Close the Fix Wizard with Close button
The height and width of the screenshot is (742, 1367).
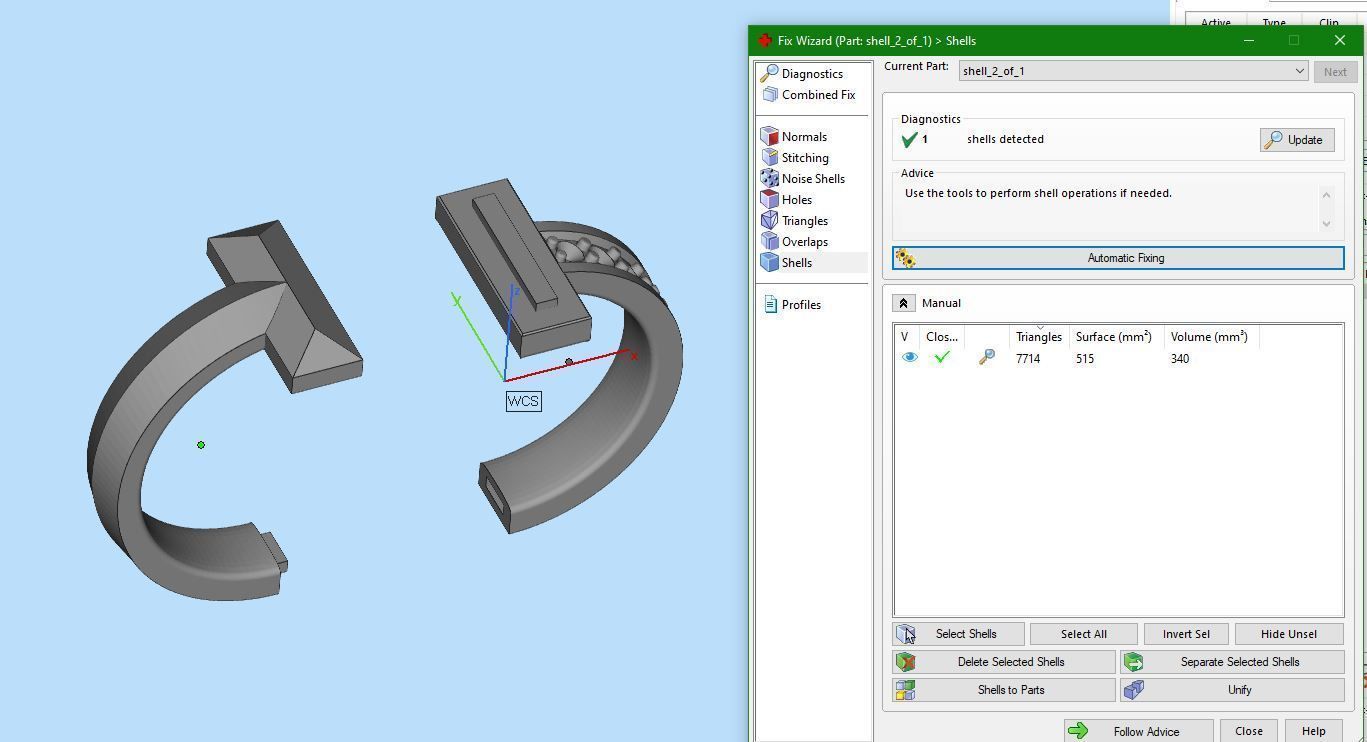point(1248,731)
